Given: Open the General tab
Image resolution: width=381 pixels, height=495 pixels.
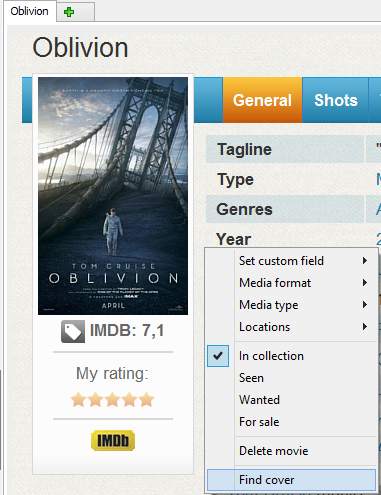Looking at the screenshot, I should (262, 100).
